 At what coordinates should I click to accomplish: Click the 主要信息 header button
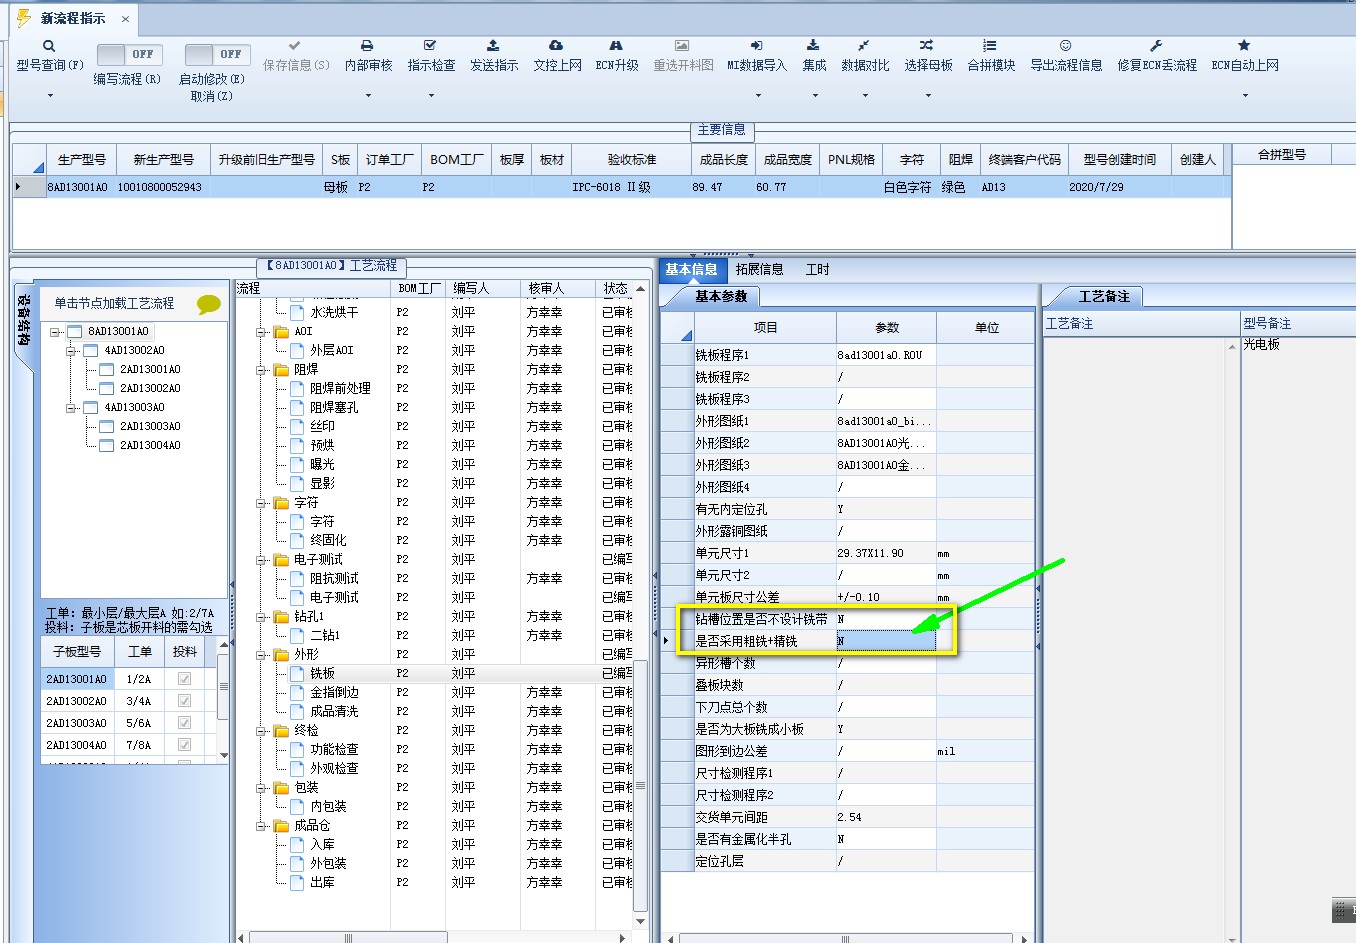point(722,130)
